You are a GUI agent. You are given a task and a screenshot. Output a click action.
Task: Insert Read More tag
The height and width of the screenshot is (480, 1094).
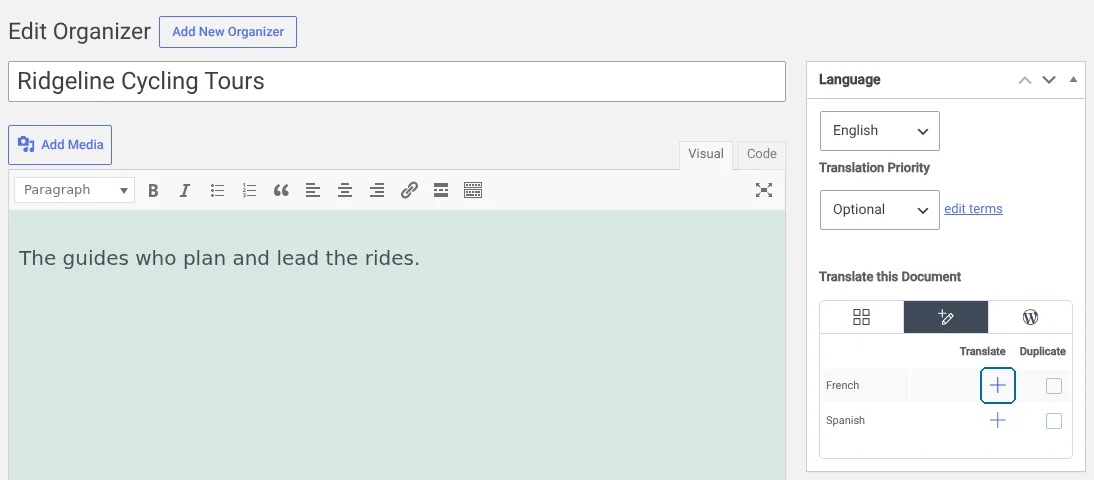pos(441,190)
